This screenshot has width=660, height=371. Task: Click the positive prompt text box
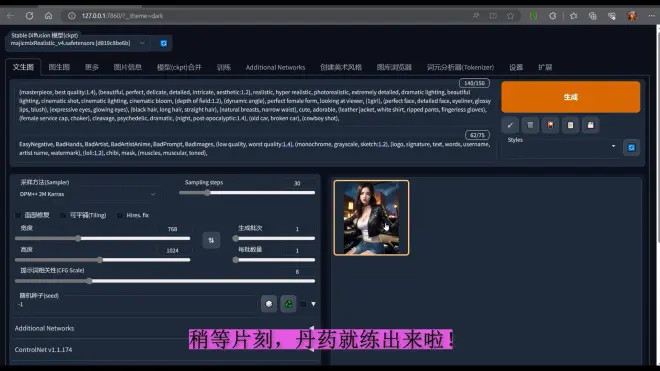[x=255, y=105]
